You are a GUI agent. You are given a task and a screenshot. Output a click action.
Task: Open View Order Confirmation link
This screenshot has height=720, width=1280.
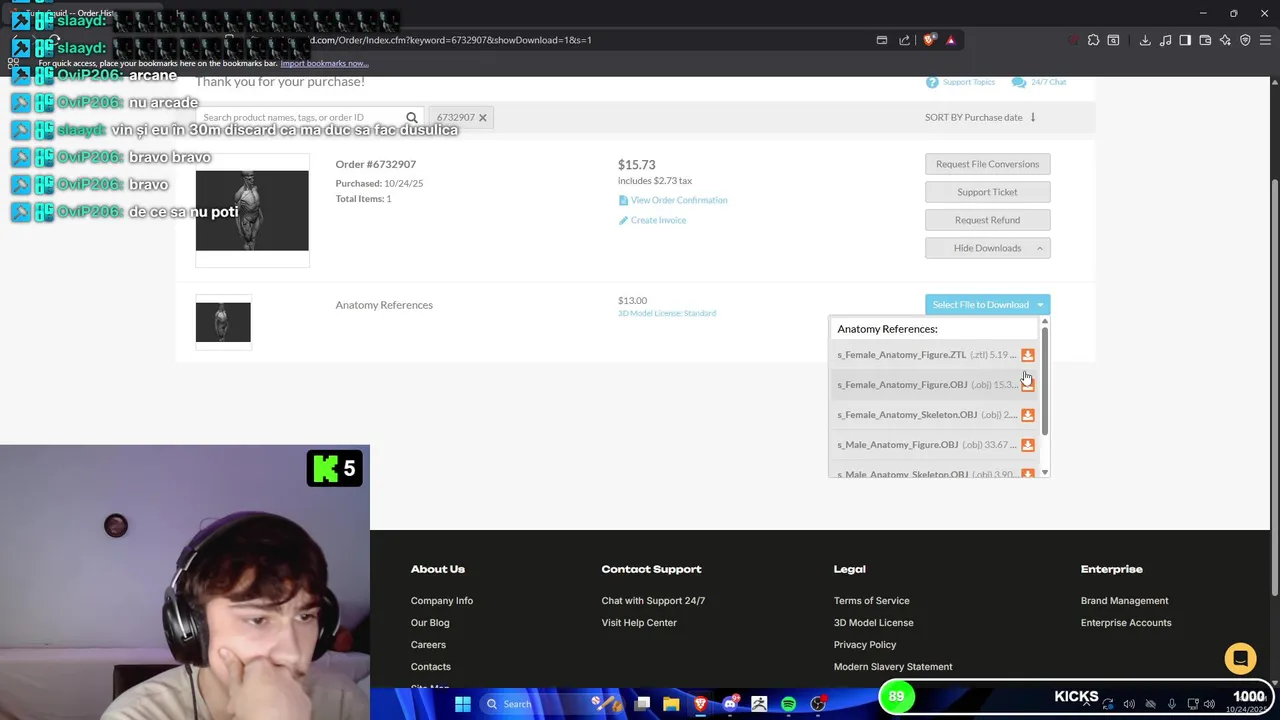(679, 200)
